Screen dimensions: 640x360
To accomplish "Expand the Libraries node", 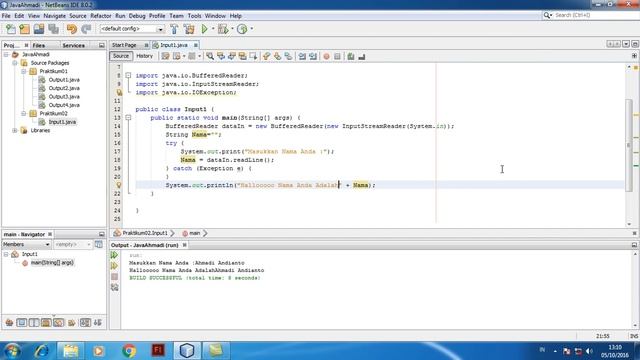I will [15, 131].
